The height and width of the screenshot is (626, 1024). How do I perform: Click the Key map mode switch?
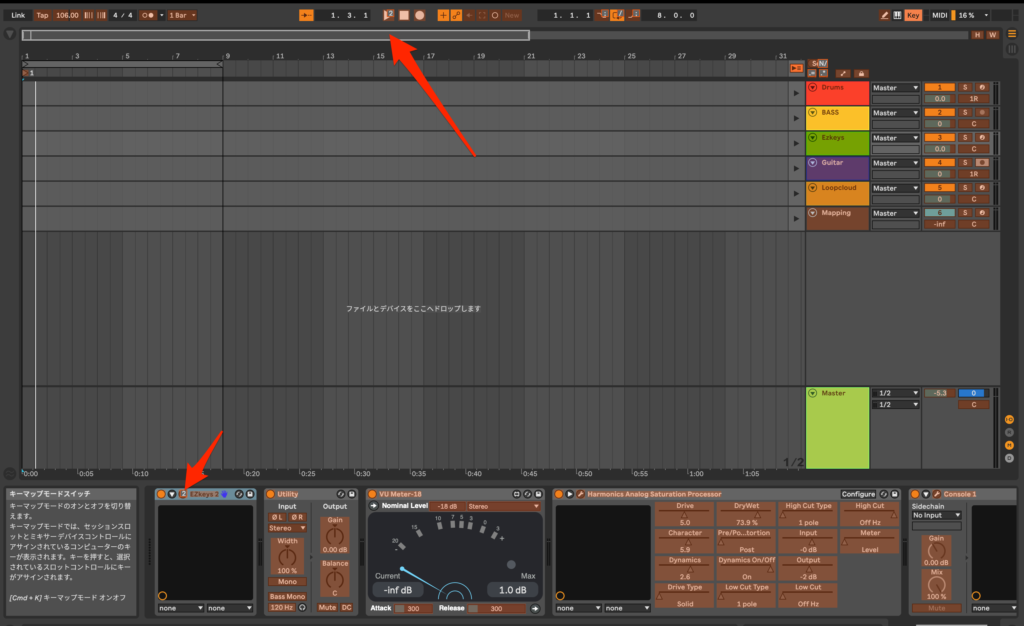(913, 15)
